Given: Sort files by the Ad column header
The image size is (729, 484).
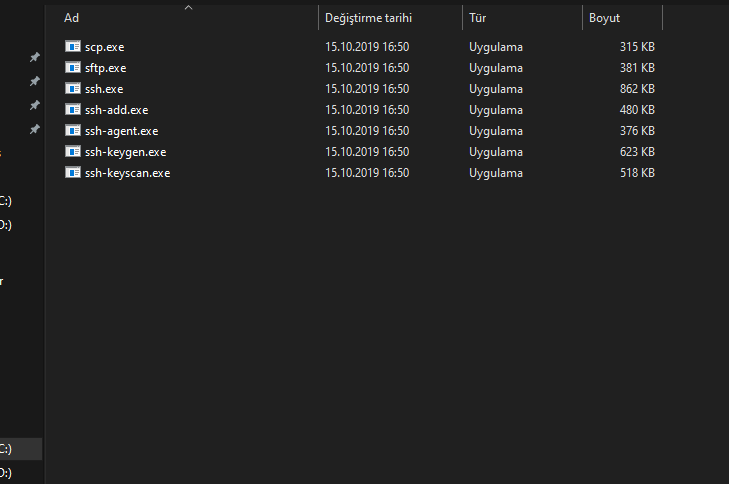Looking at the screenshot, I should coord(72,18).
